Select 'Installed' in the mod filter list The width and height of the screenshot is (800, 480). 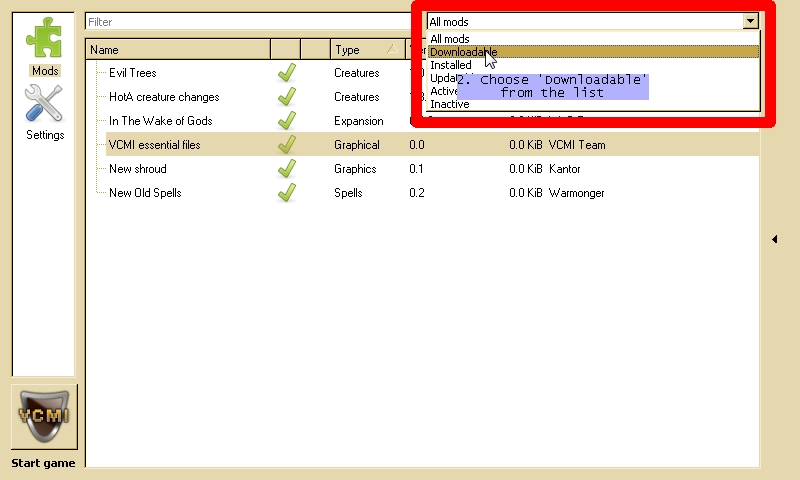[x=450, y=65]
